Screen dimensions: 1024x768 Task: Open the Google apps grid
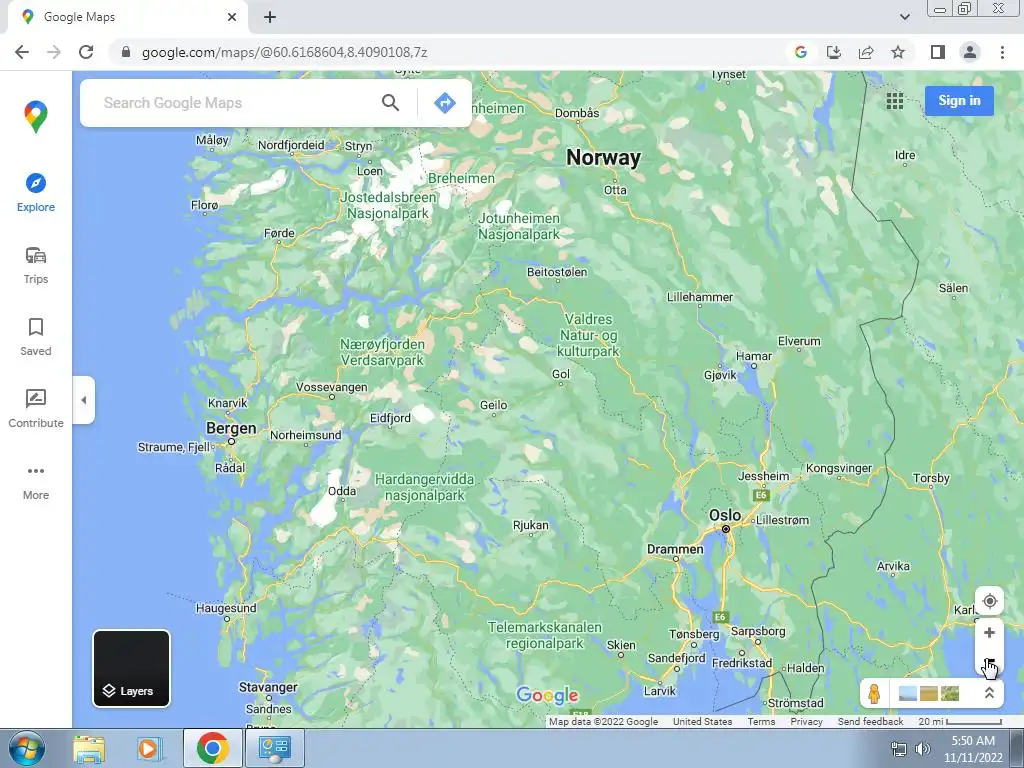(895, 101)
